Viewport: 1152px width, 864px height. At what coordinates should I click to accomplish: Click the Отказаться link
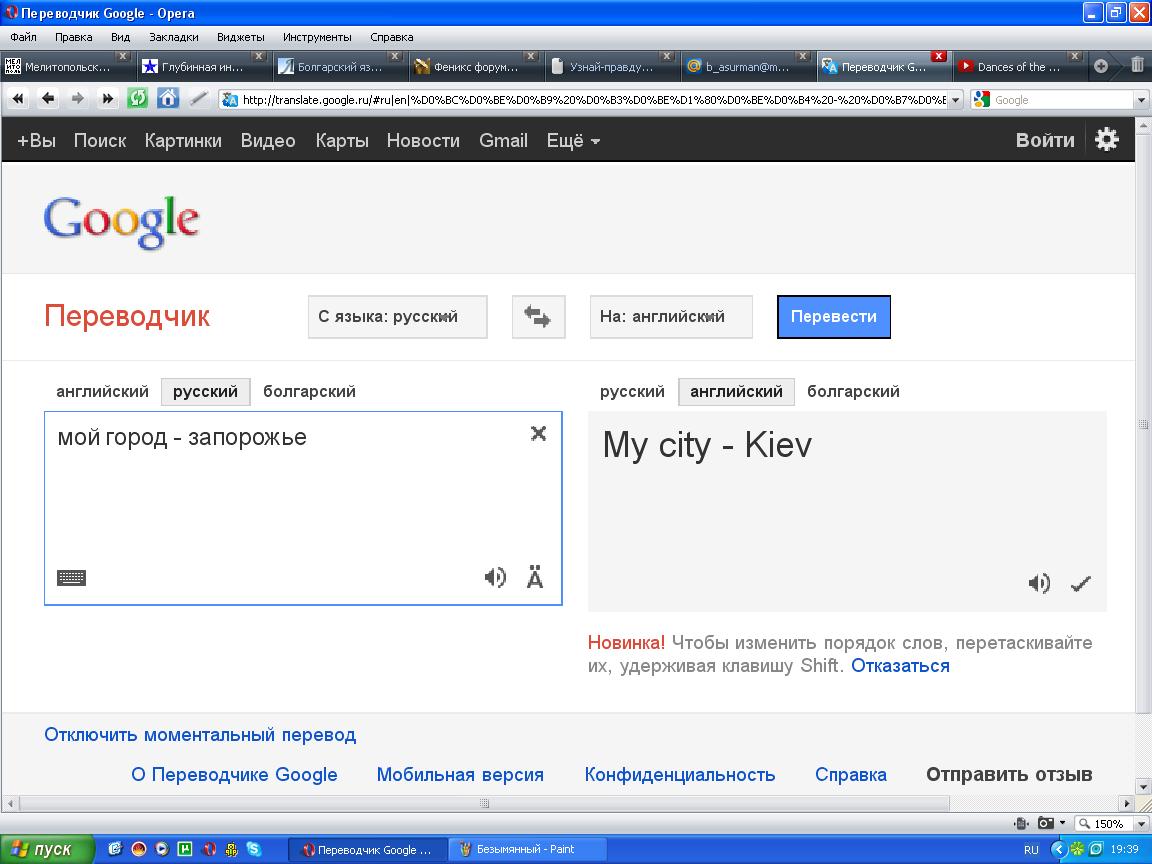(900, 666)
